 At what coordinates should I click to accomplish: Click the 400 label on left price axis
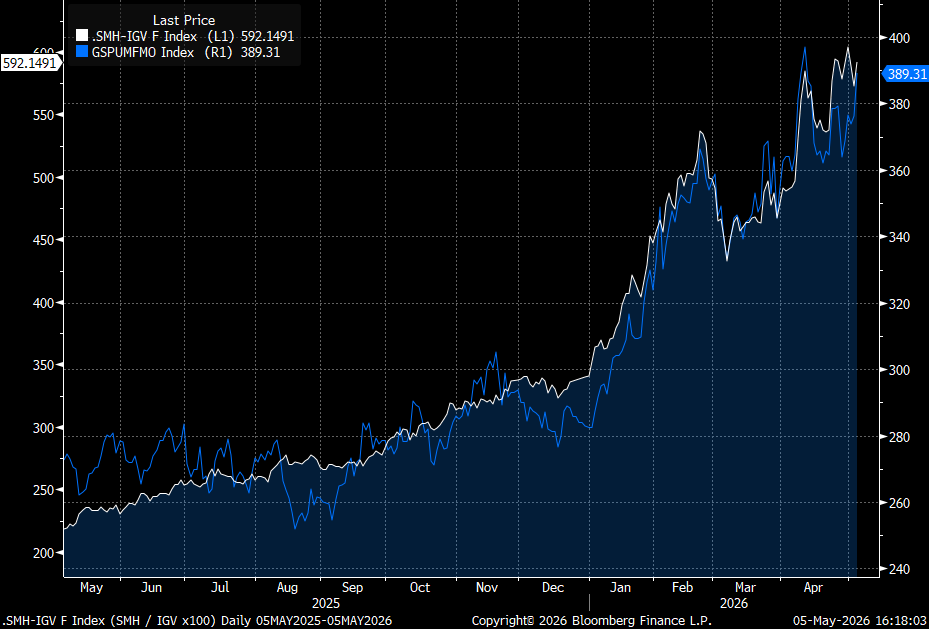tap(43, 303)
